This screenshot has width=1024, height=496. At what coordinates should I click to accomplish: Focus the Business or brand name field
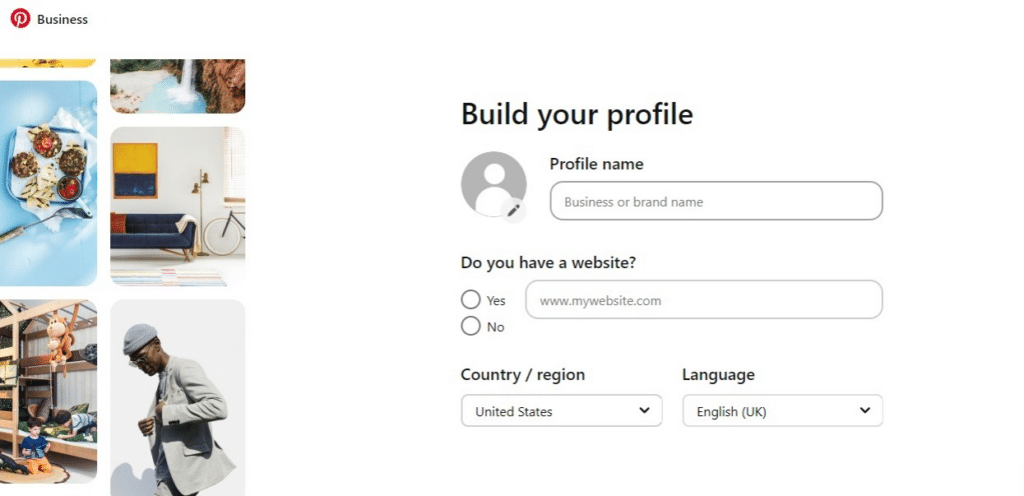click(716, 201)
